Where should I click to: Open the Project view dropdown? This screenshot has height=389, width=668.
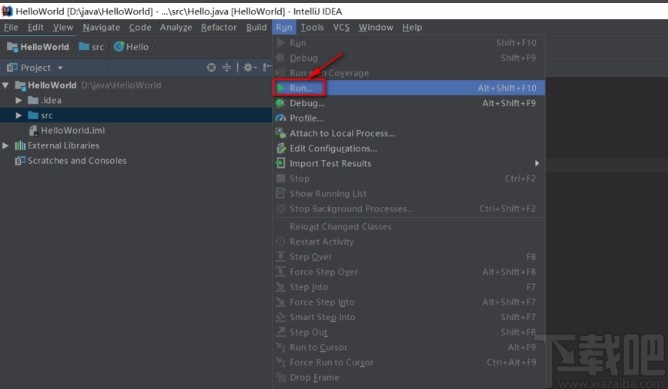(60, 68)
